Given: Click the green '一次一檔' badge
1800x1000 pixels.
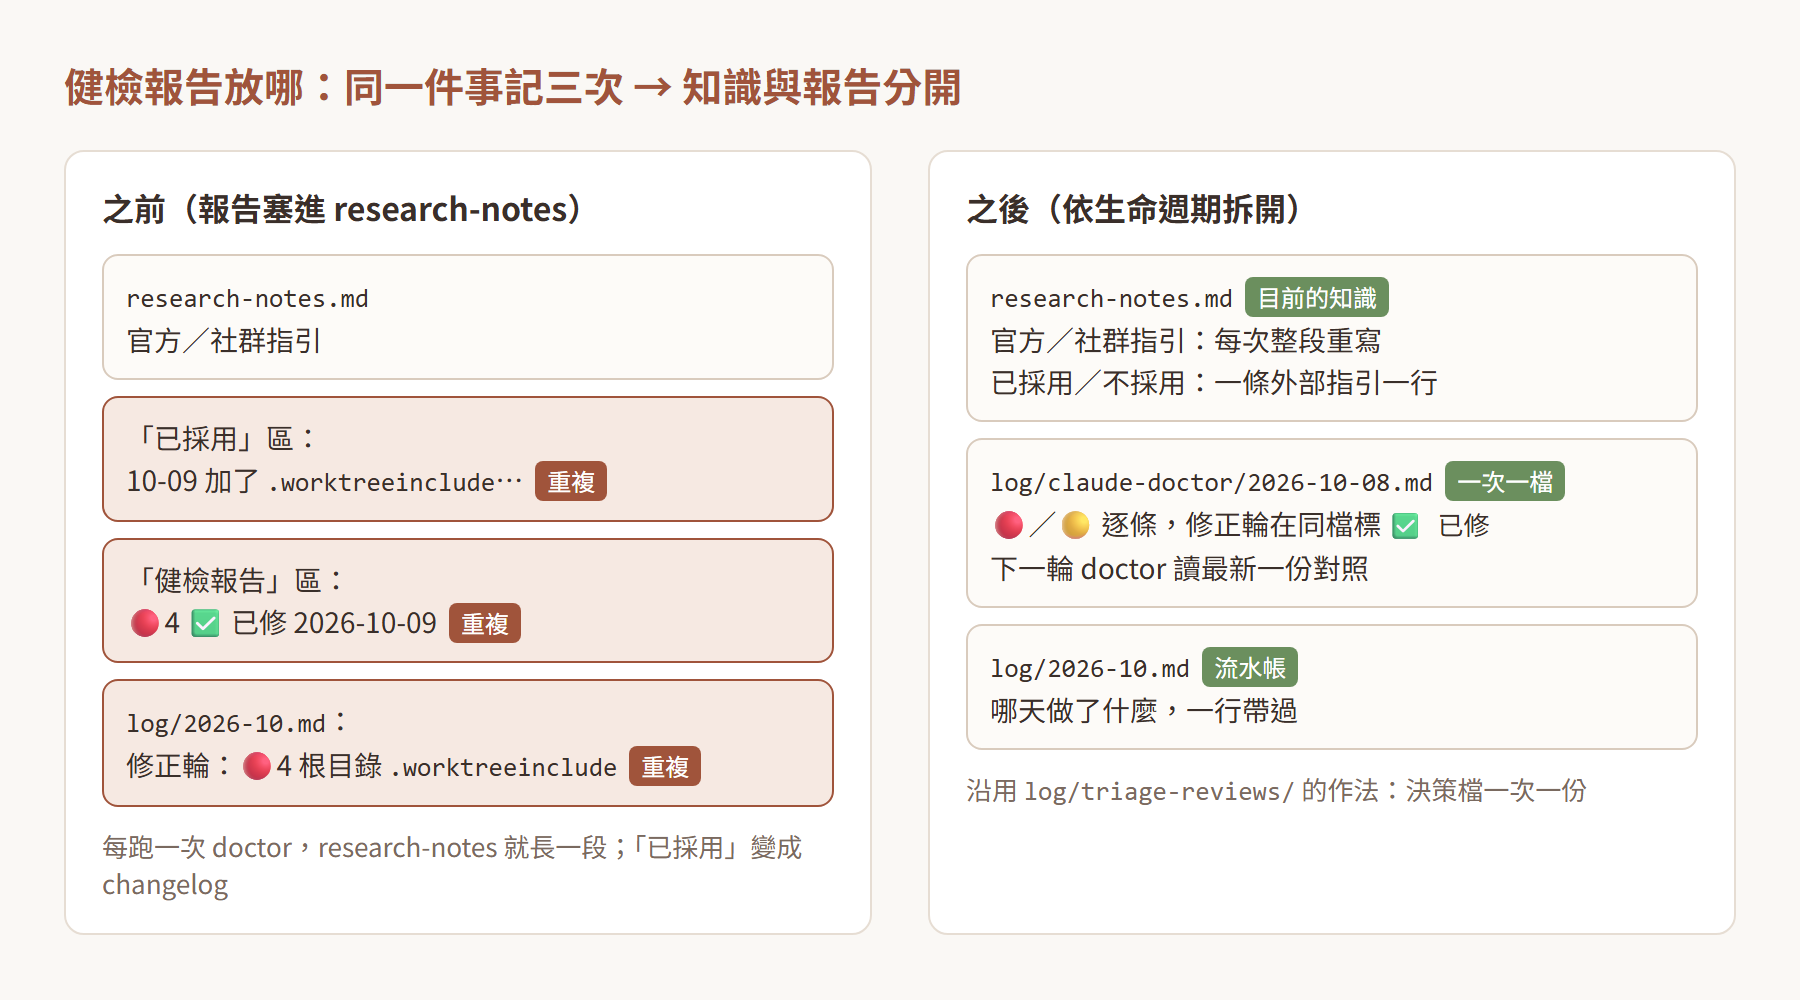Looking at the screenshot, I should click(x=1505, y=481).
